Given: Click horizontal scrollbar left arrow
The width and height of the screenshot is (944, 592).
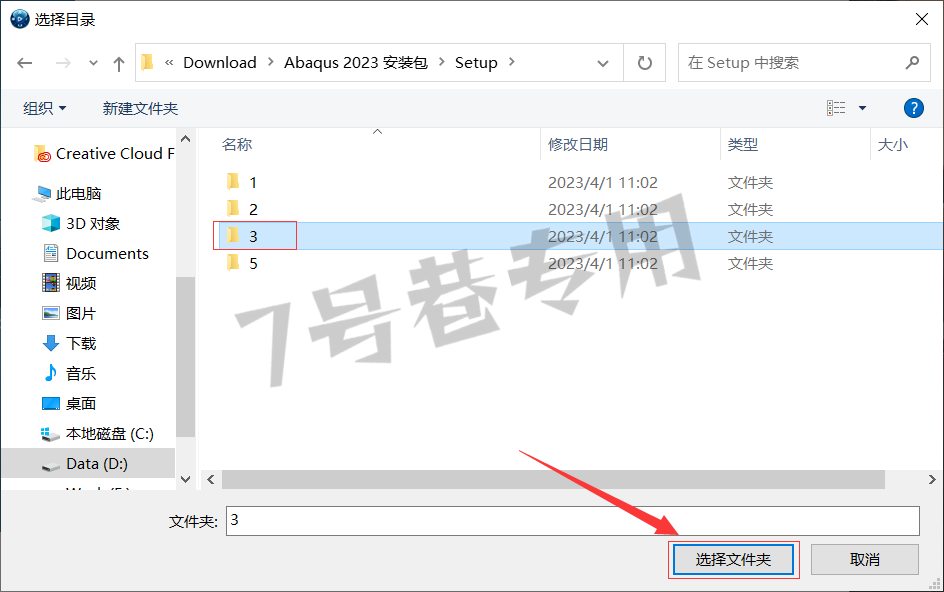Looking at the screenshot, I should [211, 479].
